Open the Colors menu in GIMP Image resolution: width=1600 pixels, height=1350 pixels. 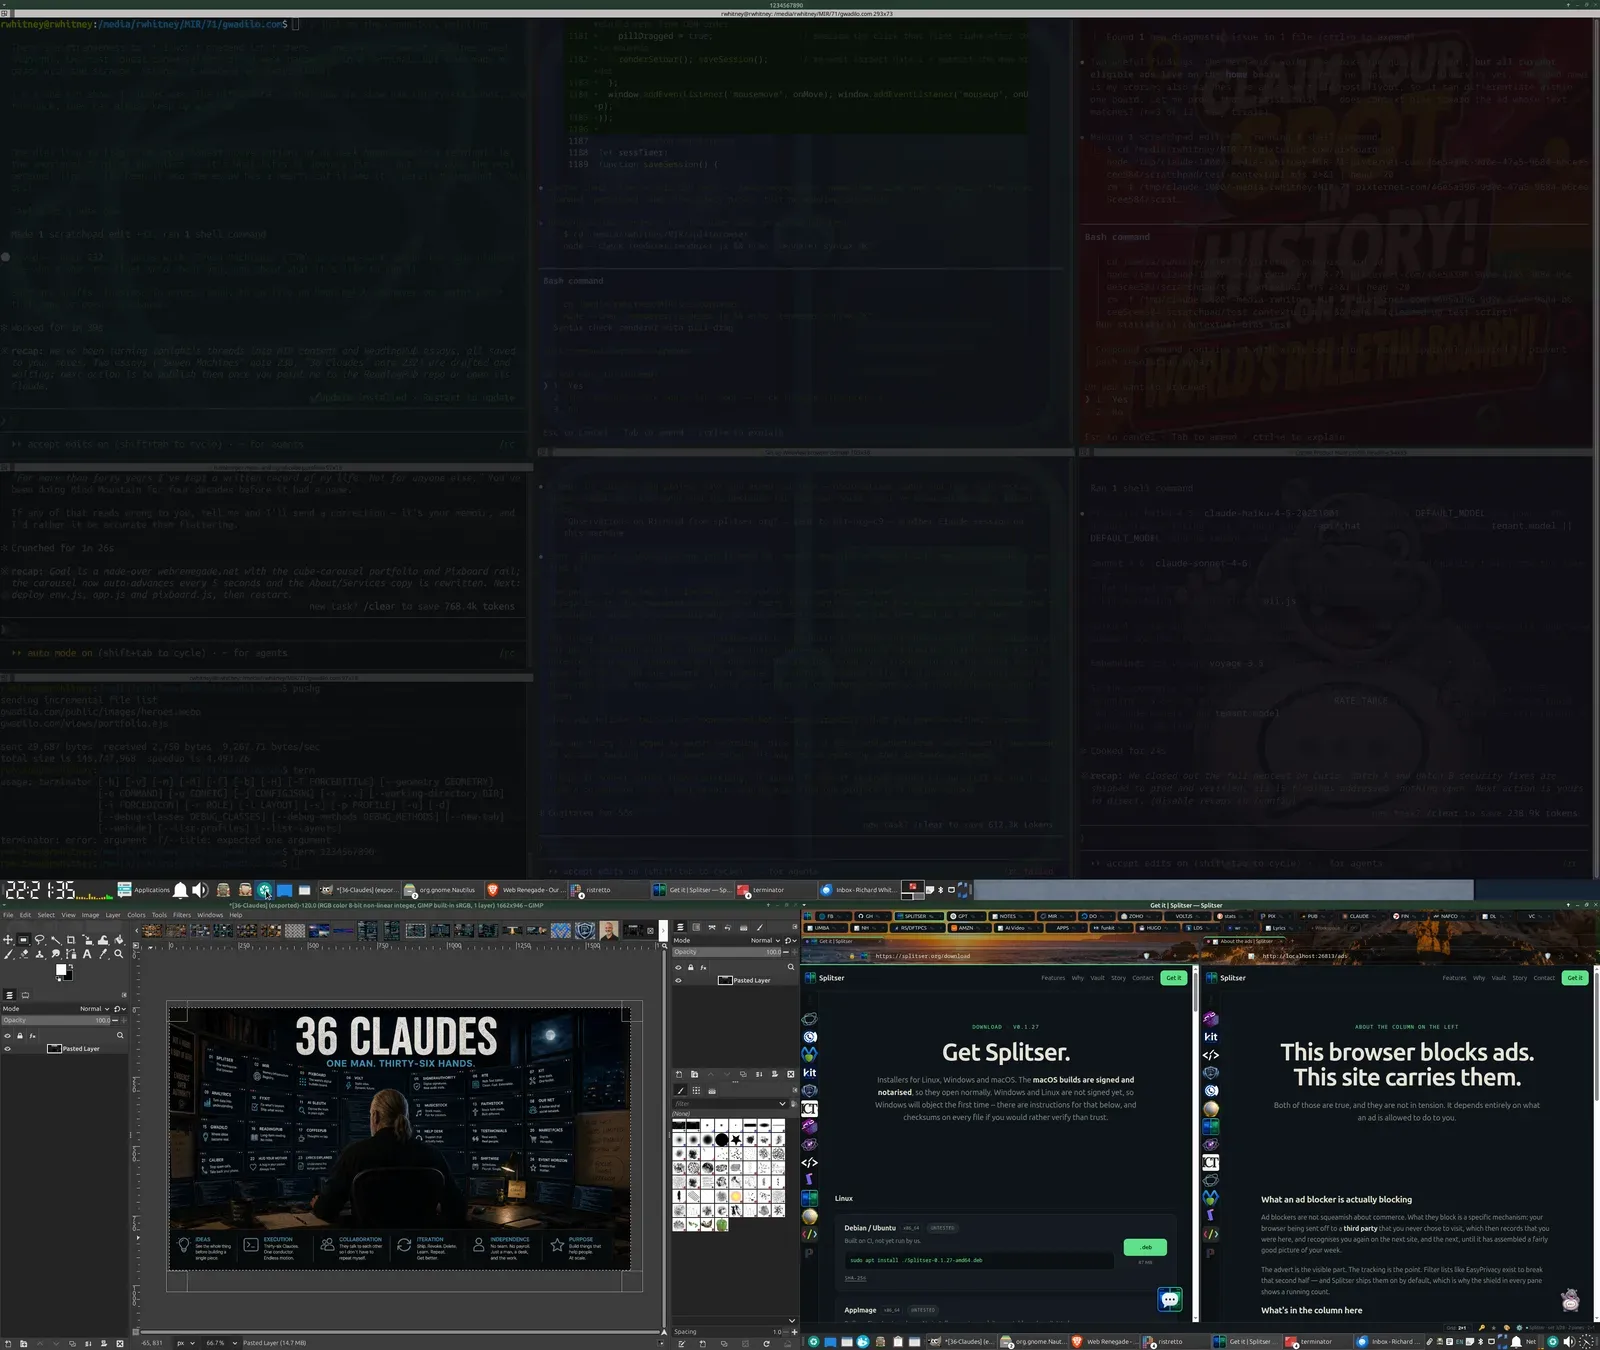(x=136, y=915)
